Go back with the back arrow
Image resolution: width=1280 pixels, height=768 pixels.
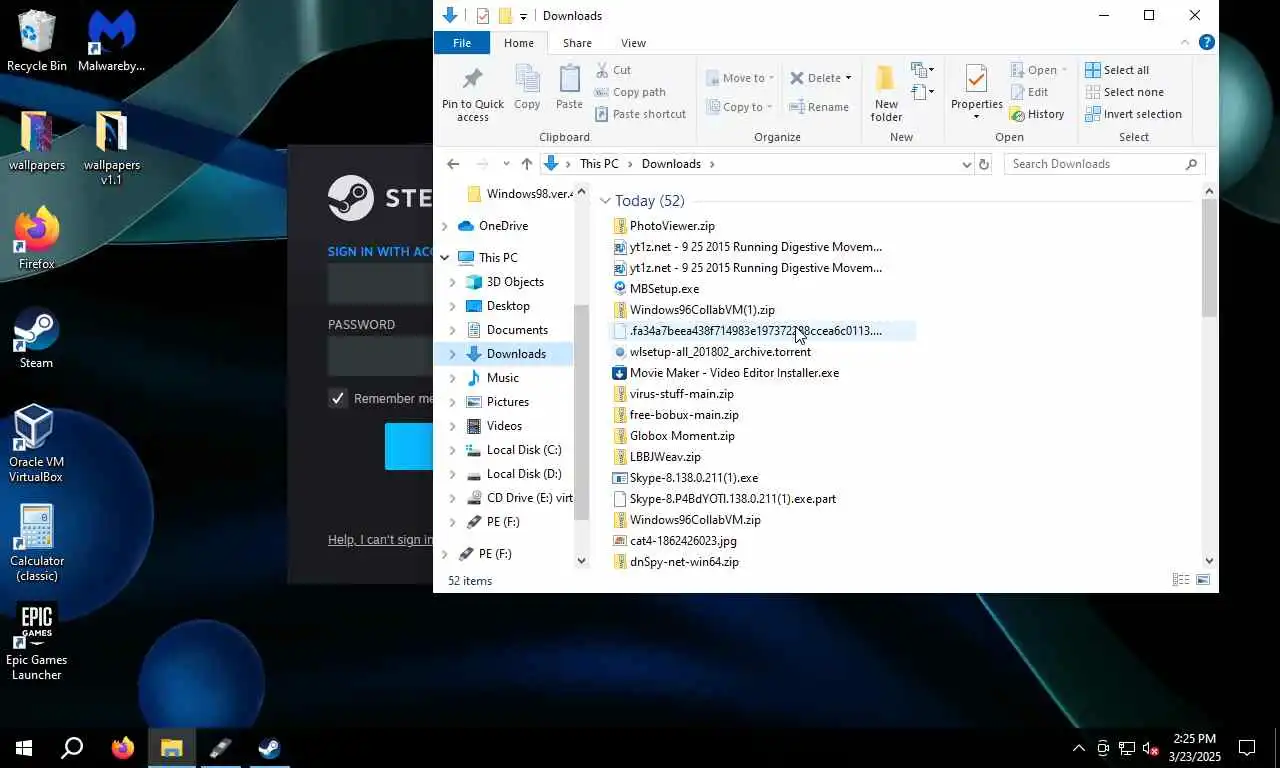point(453,164)
